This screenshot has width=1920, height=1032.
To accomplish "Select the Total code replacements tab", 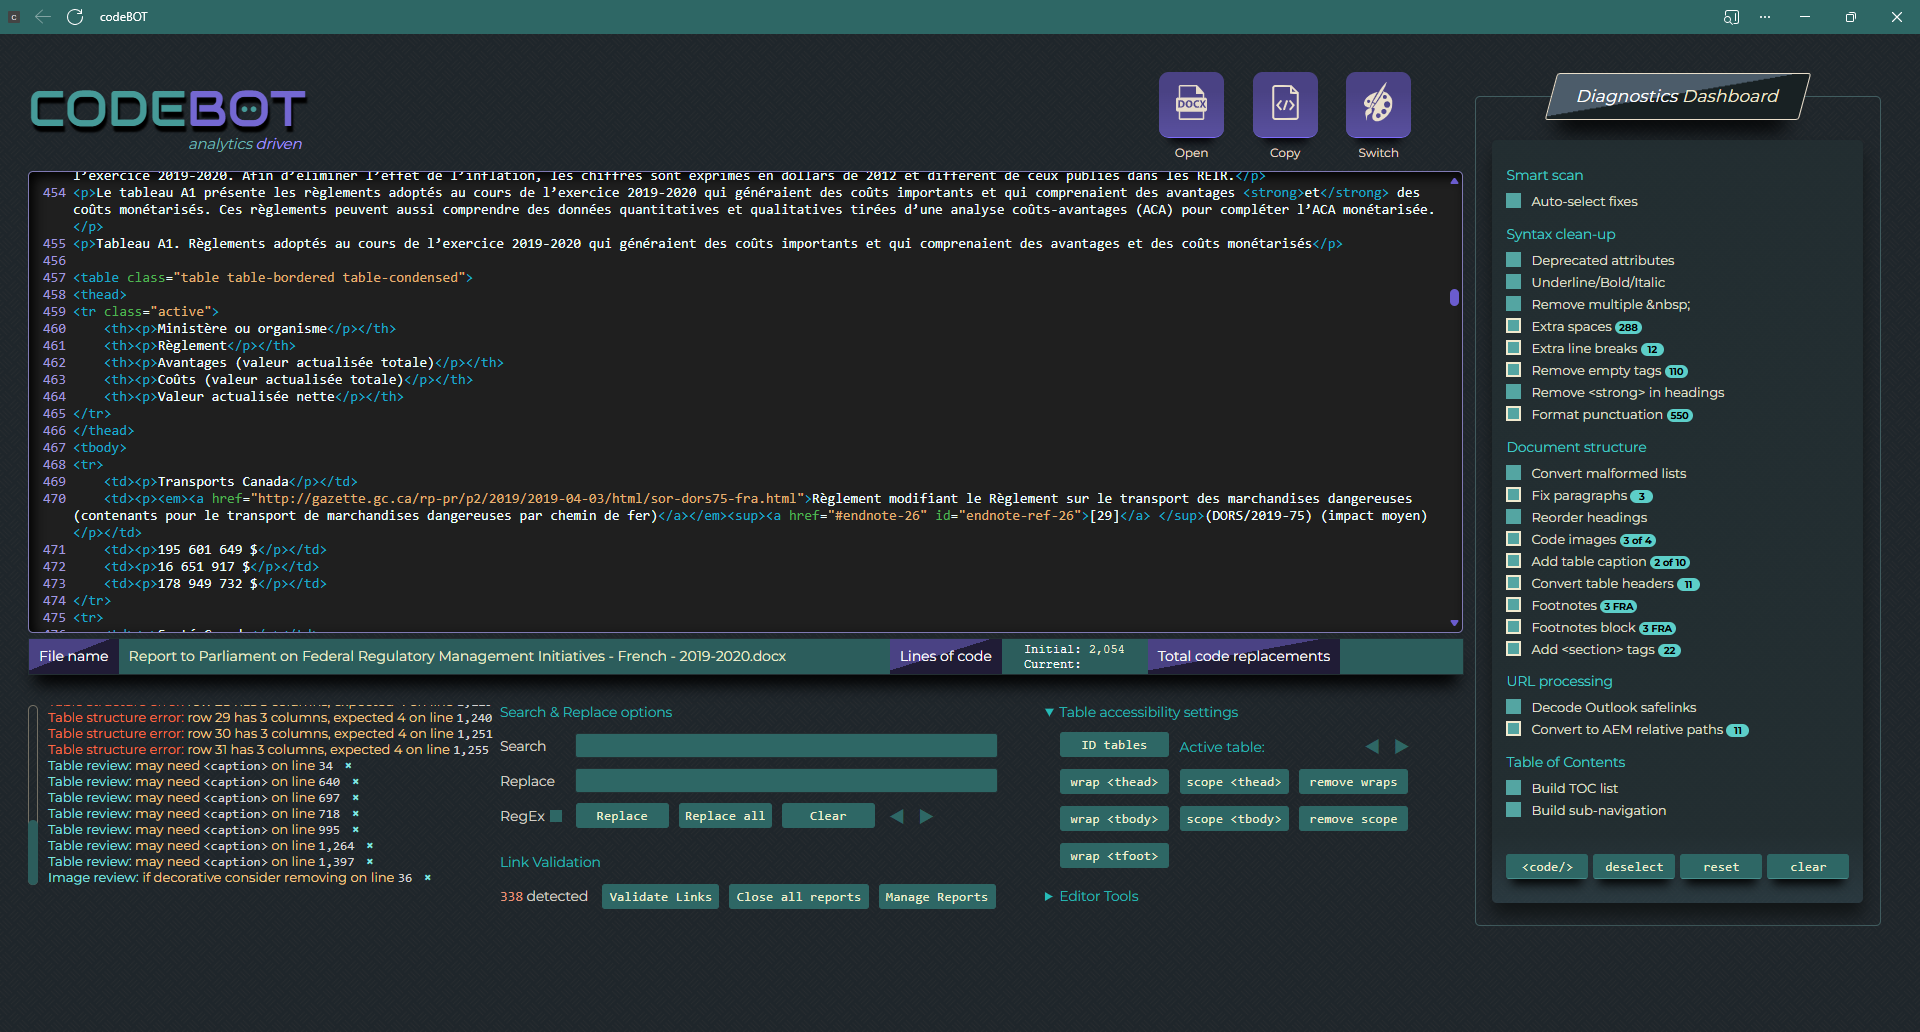I will tap(1243, 656).
